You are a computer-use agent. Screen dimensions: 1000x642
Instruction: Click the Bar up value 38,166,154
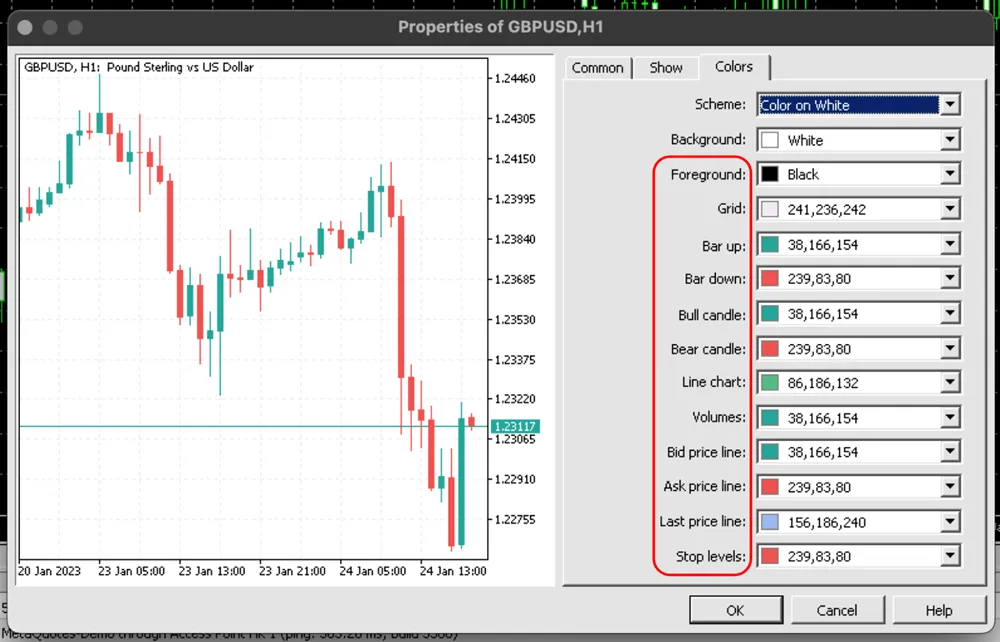pos(823,245)
